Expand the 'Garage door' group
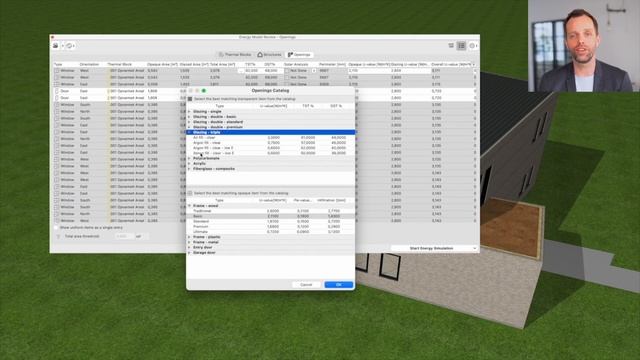The width and height of the screenshot is (640, 360). (x=189, y=253)
